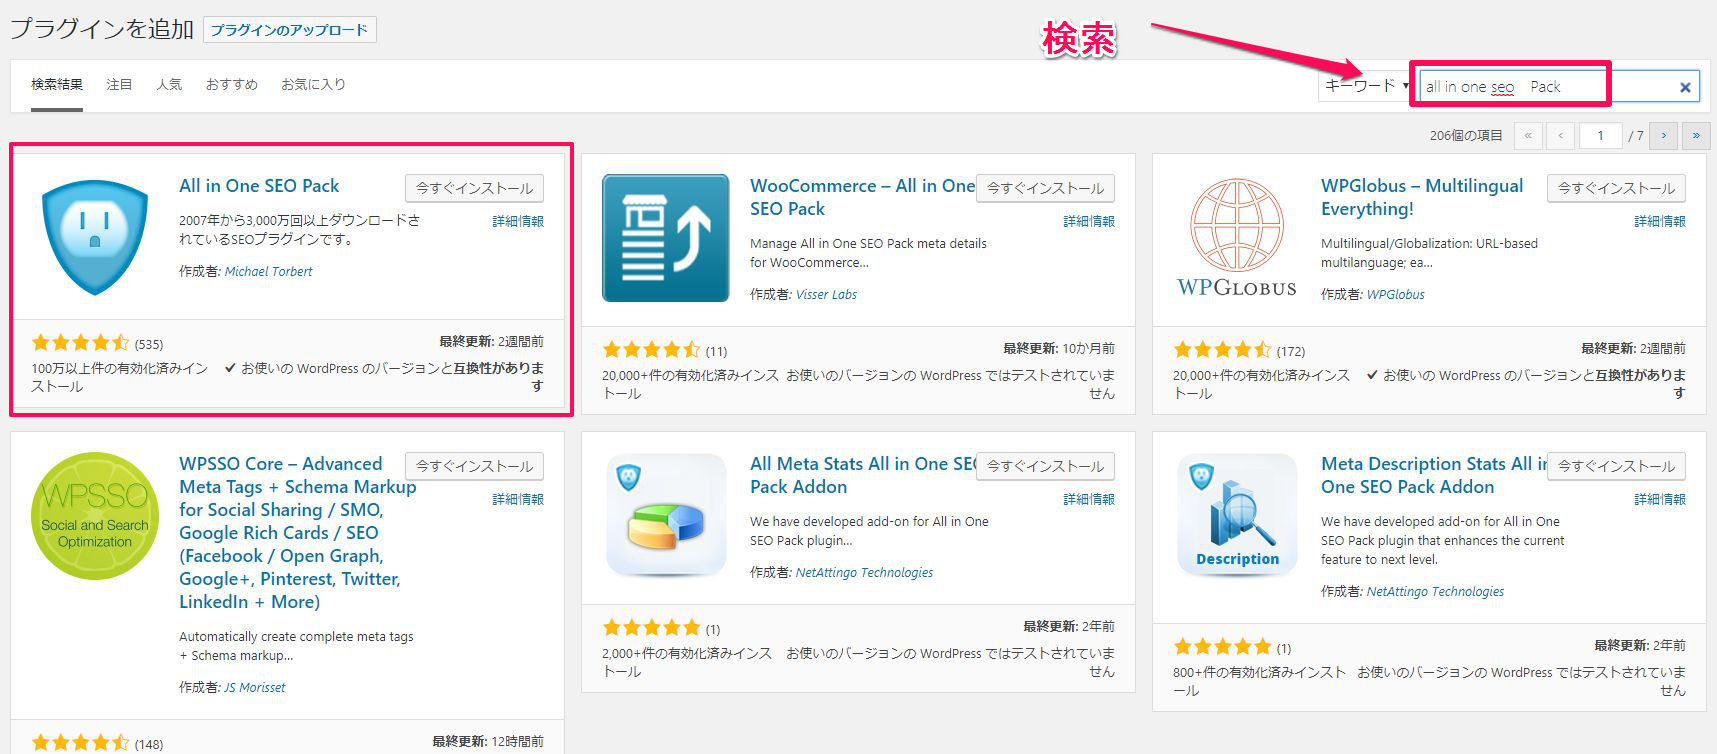Open the おすすめ tab
Screen dimensions: 1717x754
pos(232,85)
